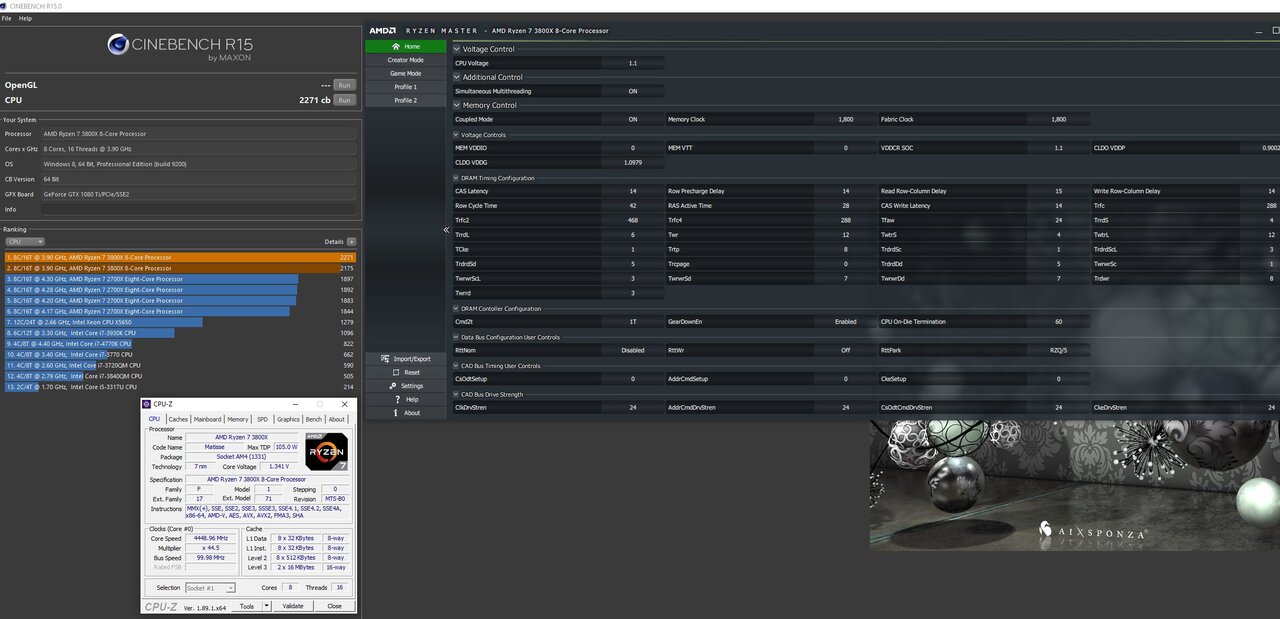Open the Socket #1 selection dropdown
This screenshot has height=619, width=1280.
tap(210, 588)
